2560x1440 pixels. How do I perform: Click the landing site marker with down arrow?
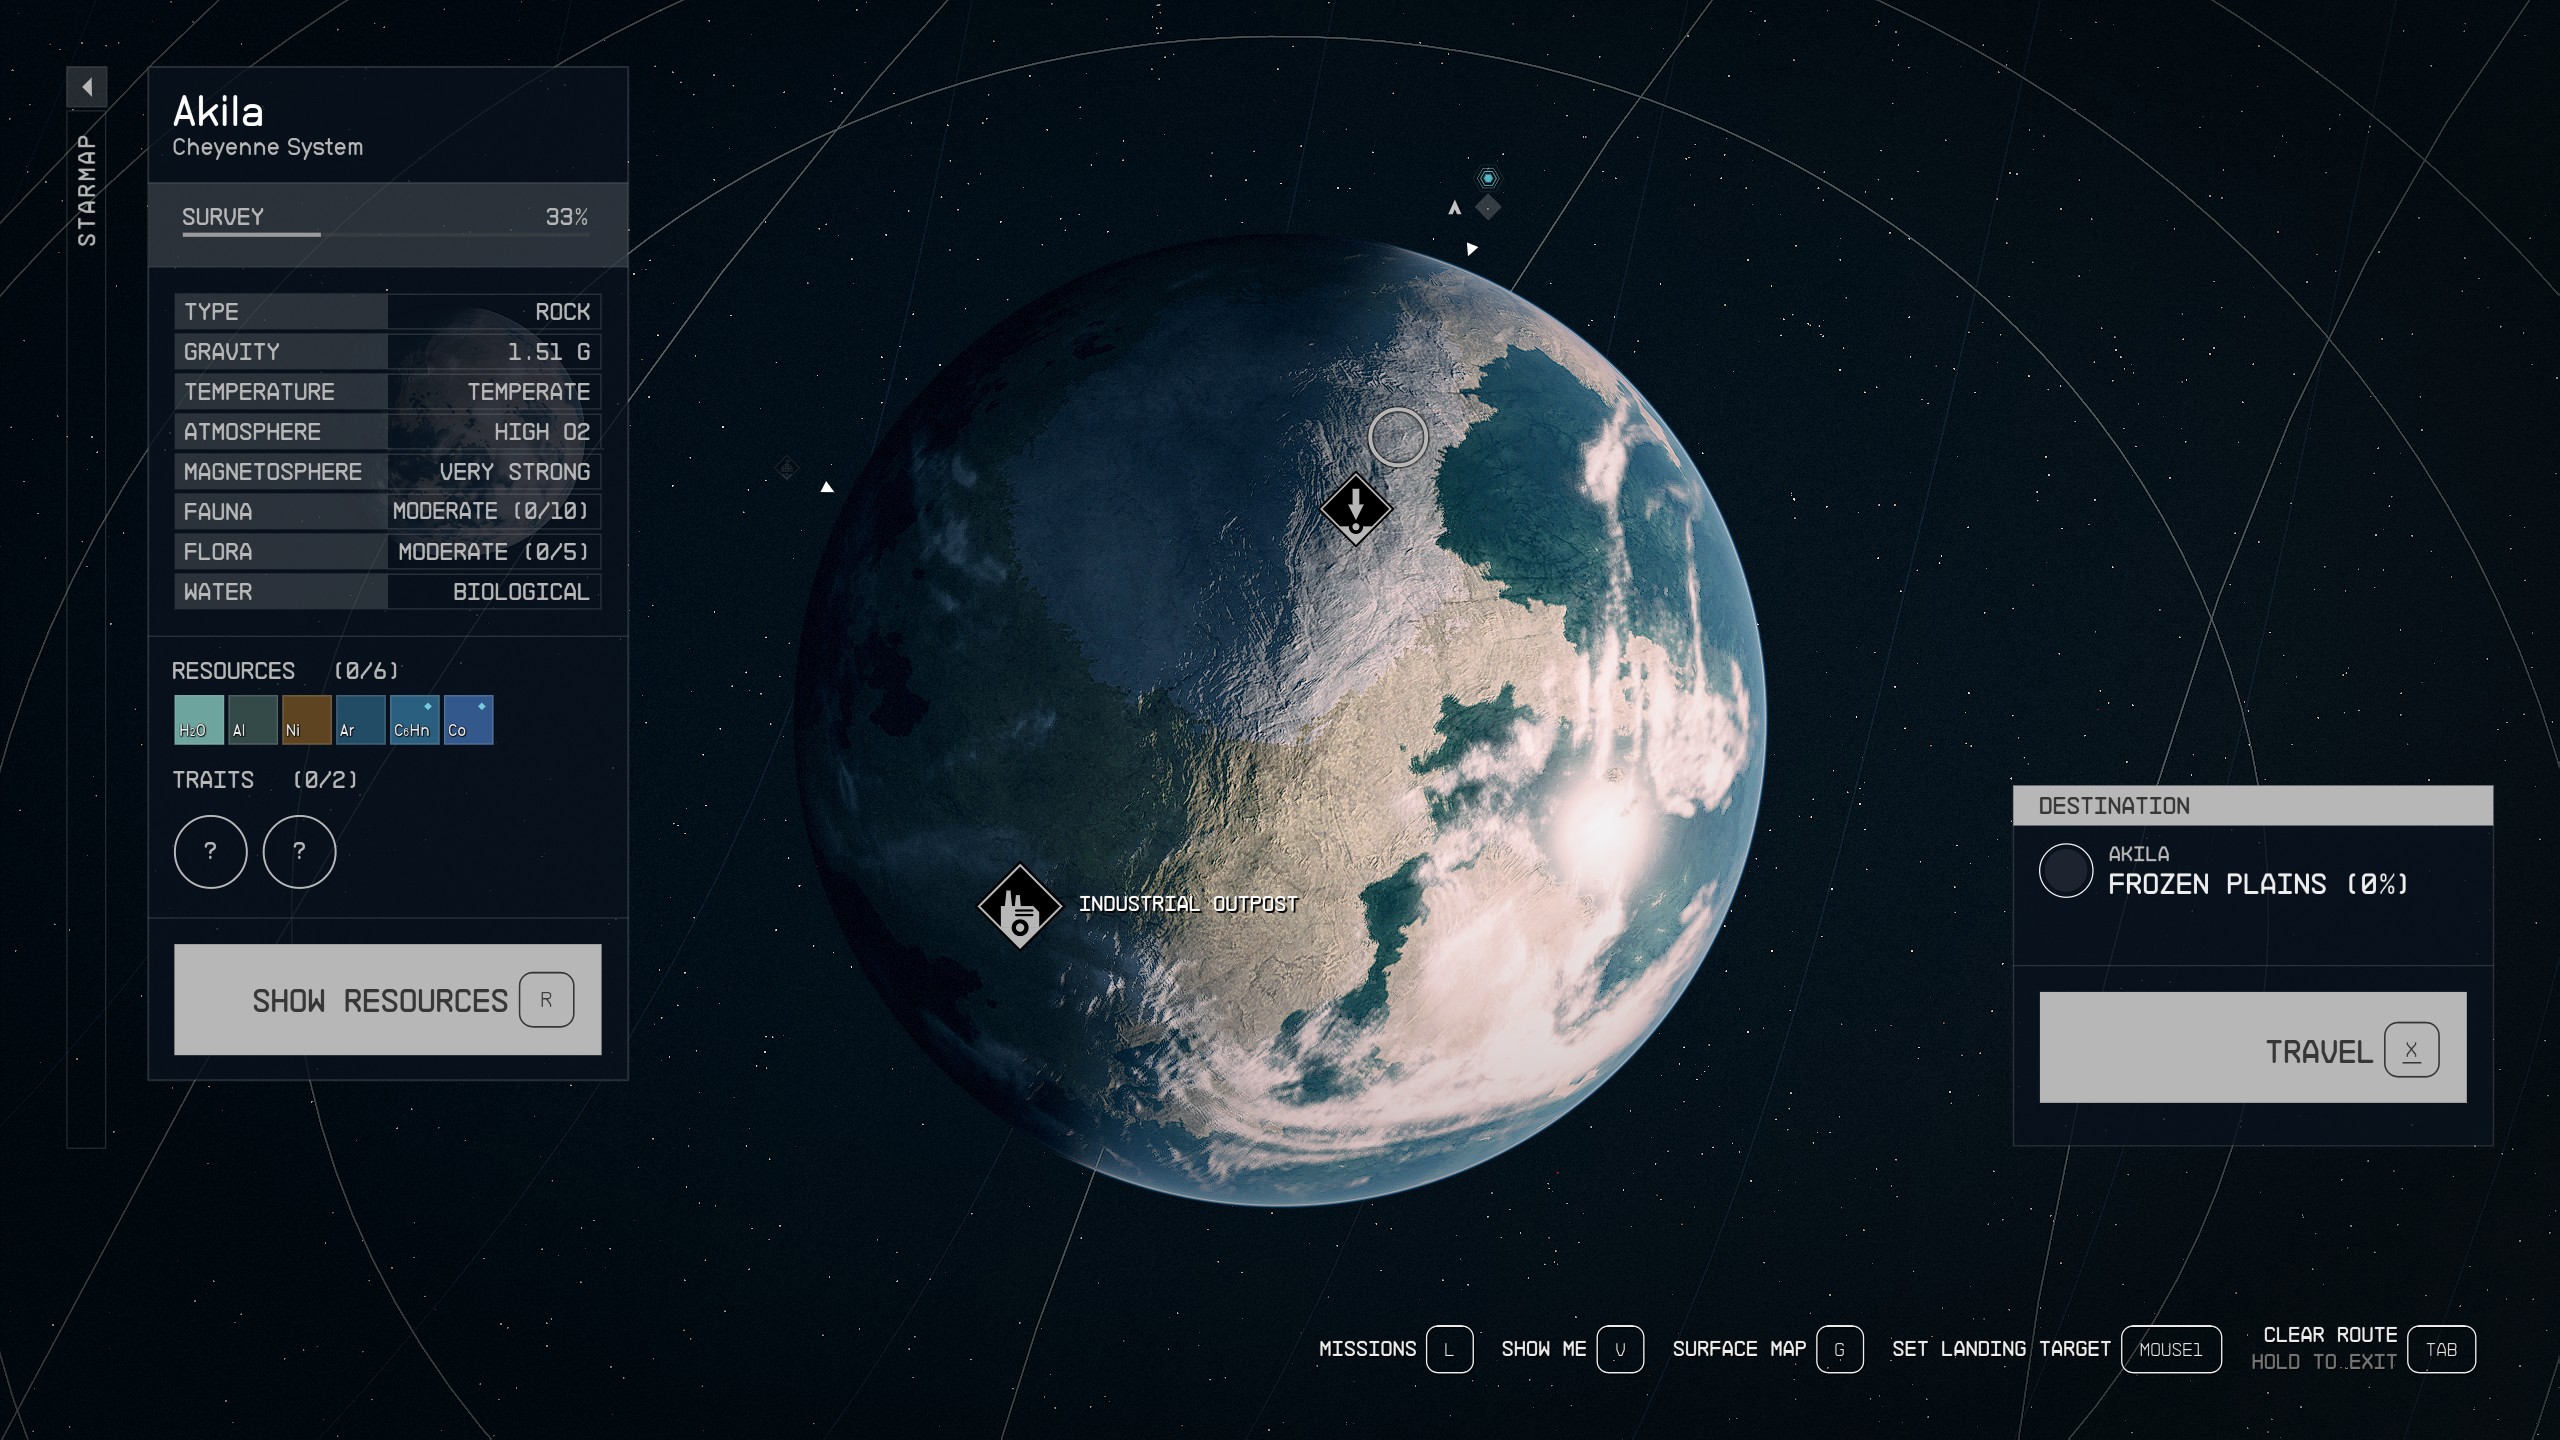[x=1356, y=509]
